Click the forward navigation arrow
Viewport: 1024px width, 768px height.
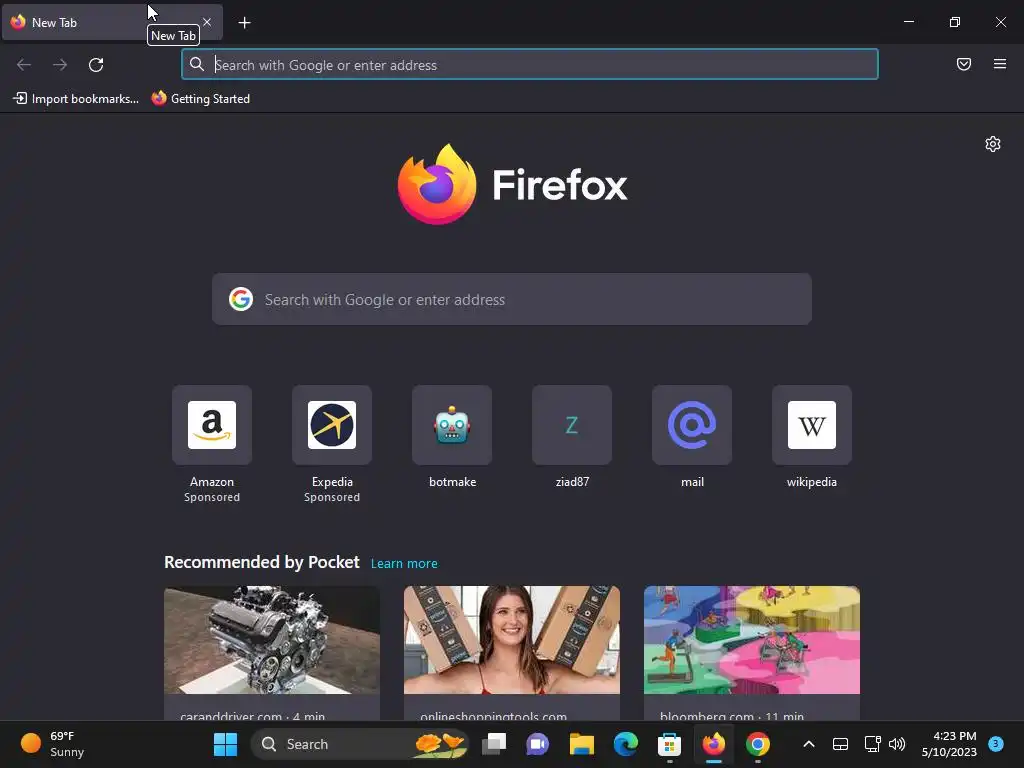coord(60,65)
